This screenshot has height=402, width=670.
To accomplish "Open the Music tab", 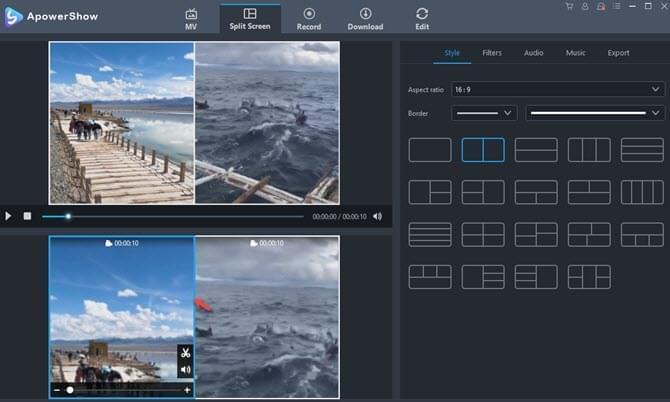I will coord(576,53).
